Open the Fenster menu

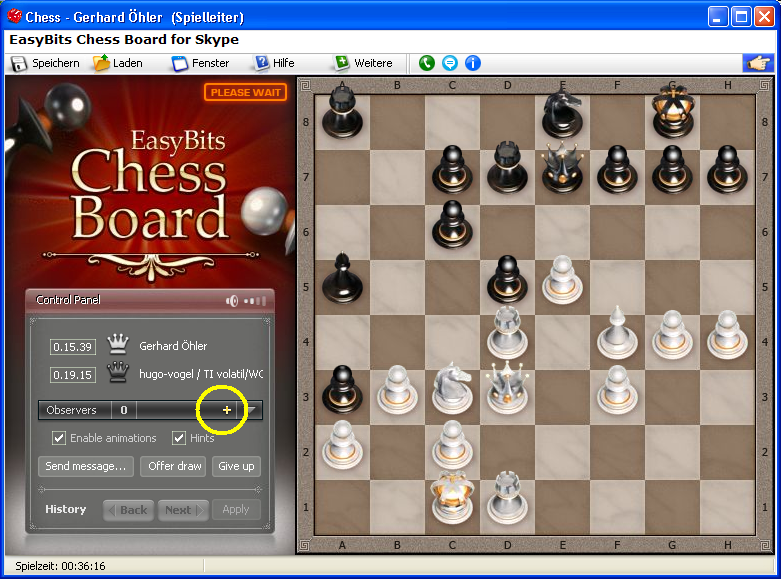tap(200, 63)
